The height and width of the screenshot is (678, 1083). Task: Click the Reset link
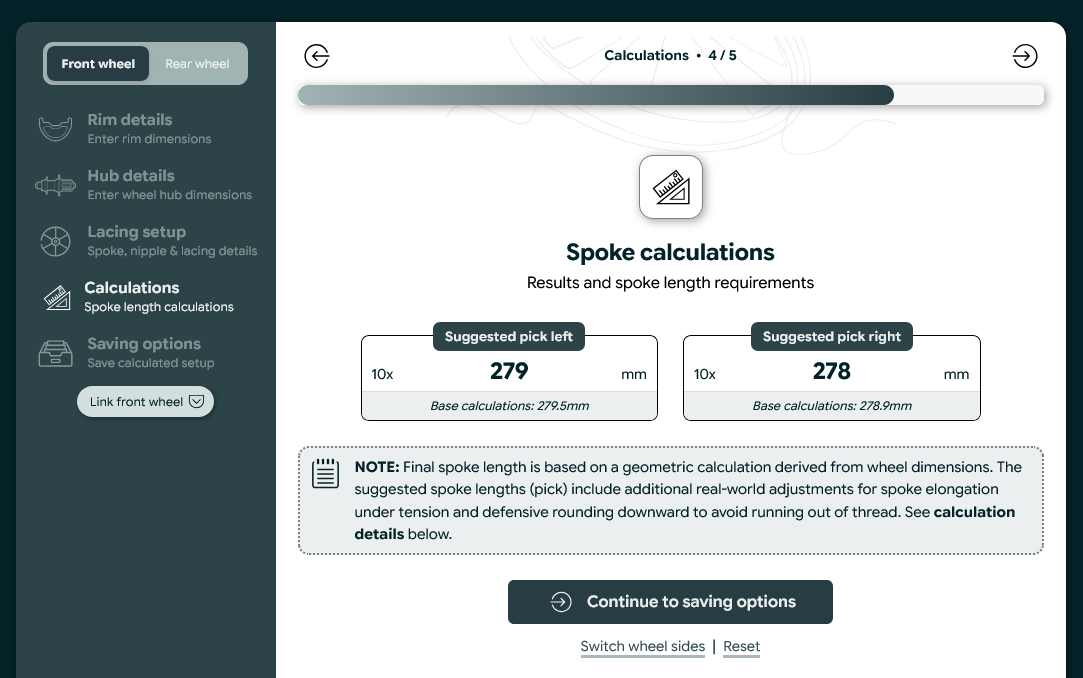(742, 646)
